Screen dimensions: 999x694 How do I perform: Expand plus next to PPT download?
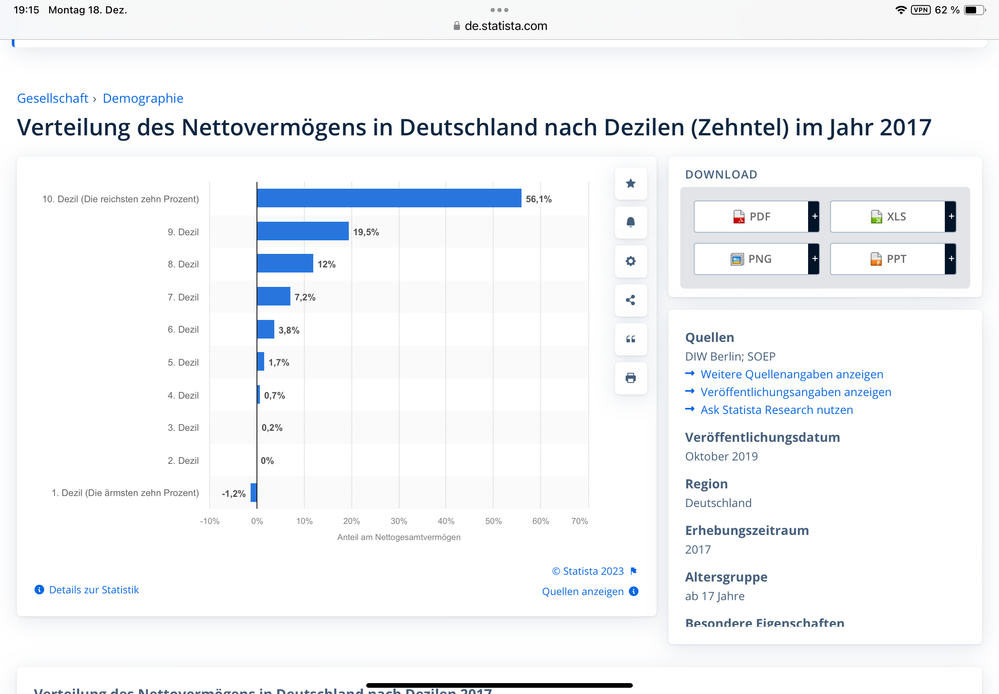pyautogui.click(x=951, y=259)
